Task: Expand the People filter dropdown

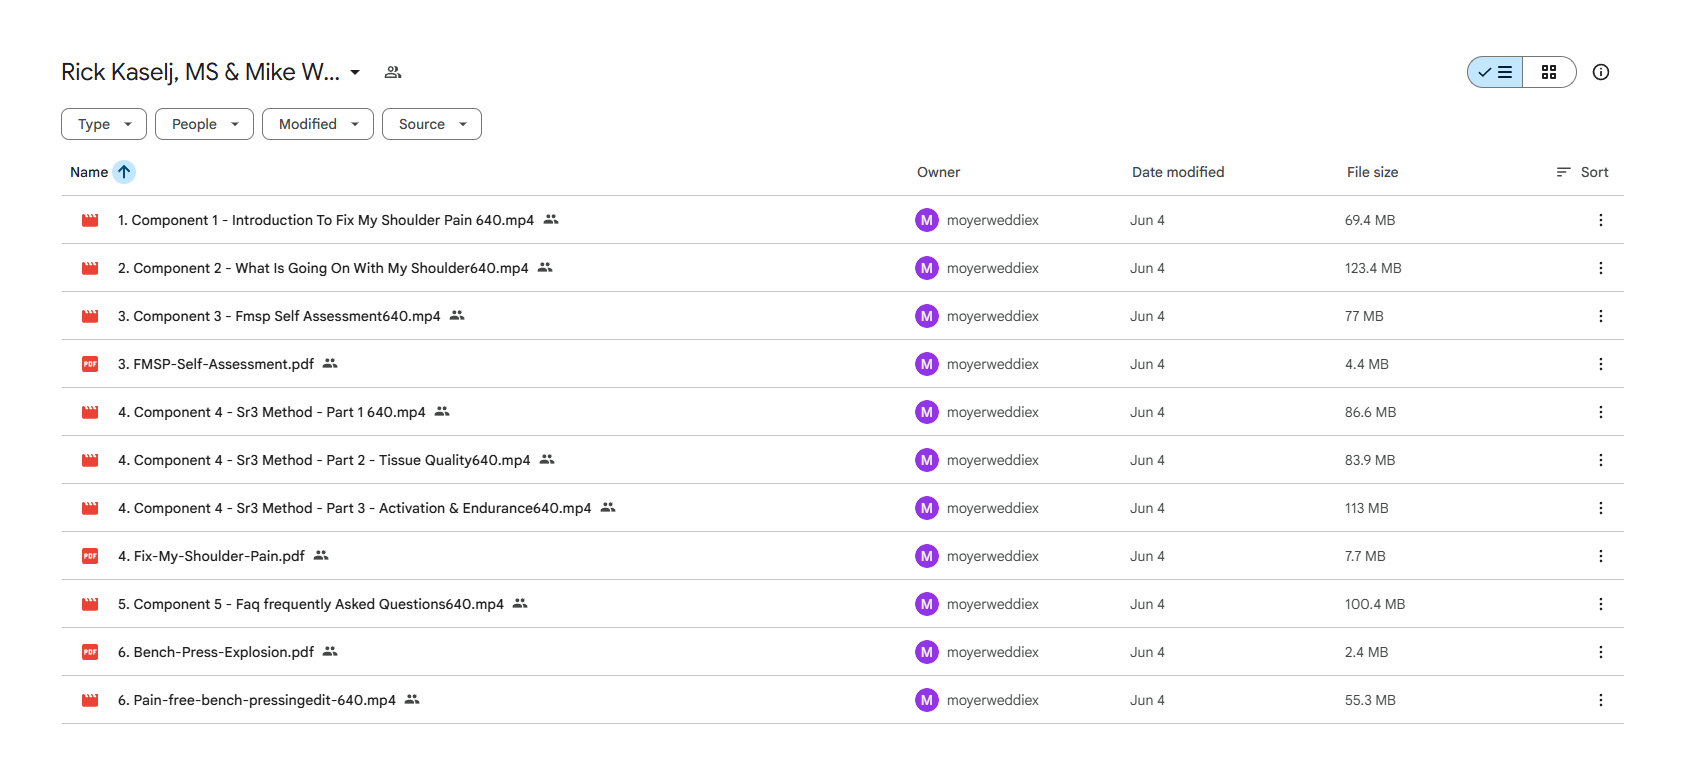Action: pos(204,124)
